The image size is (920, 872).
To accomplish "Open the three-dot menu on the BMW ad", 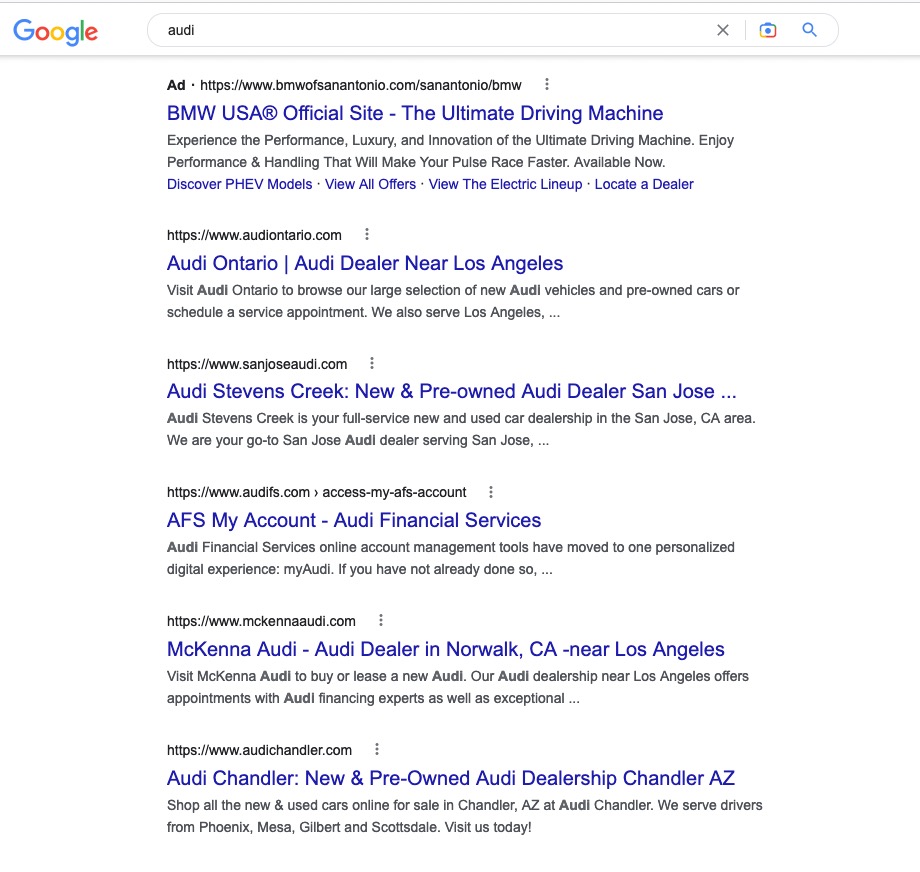I will pyautogui.click(x=546, y=84).
